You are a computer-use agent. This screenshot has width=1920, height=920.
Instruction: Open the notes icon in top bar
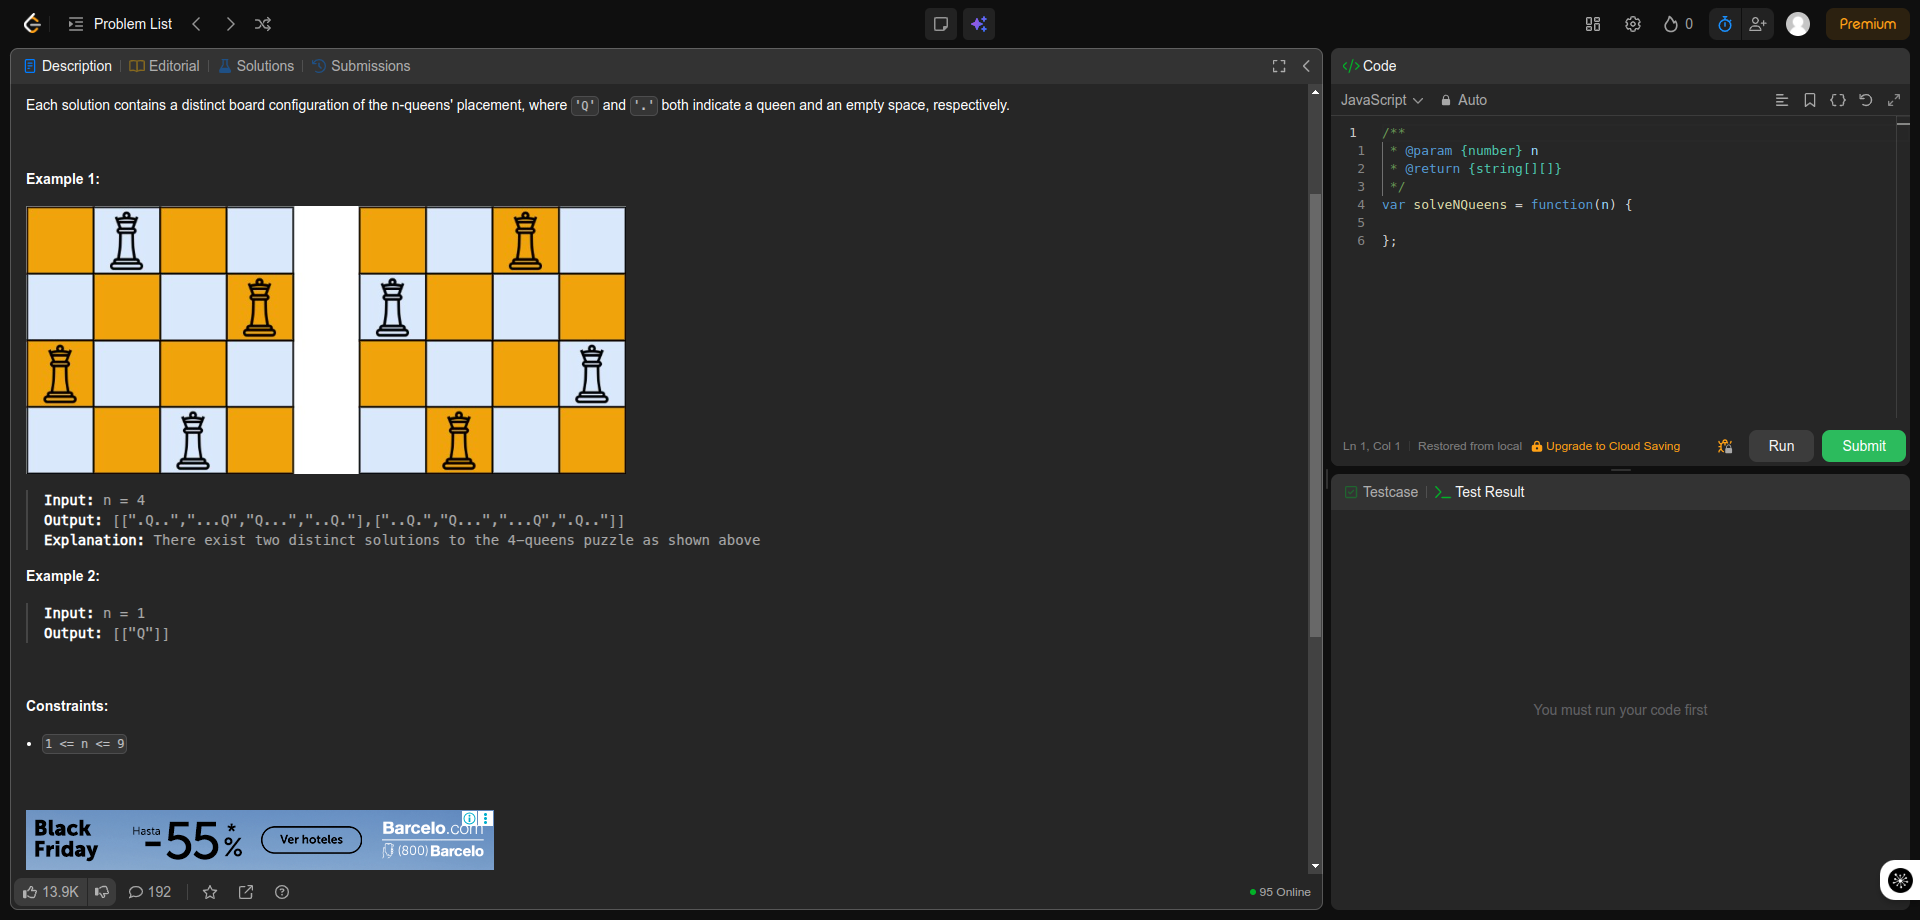click(x=940, y=24)
